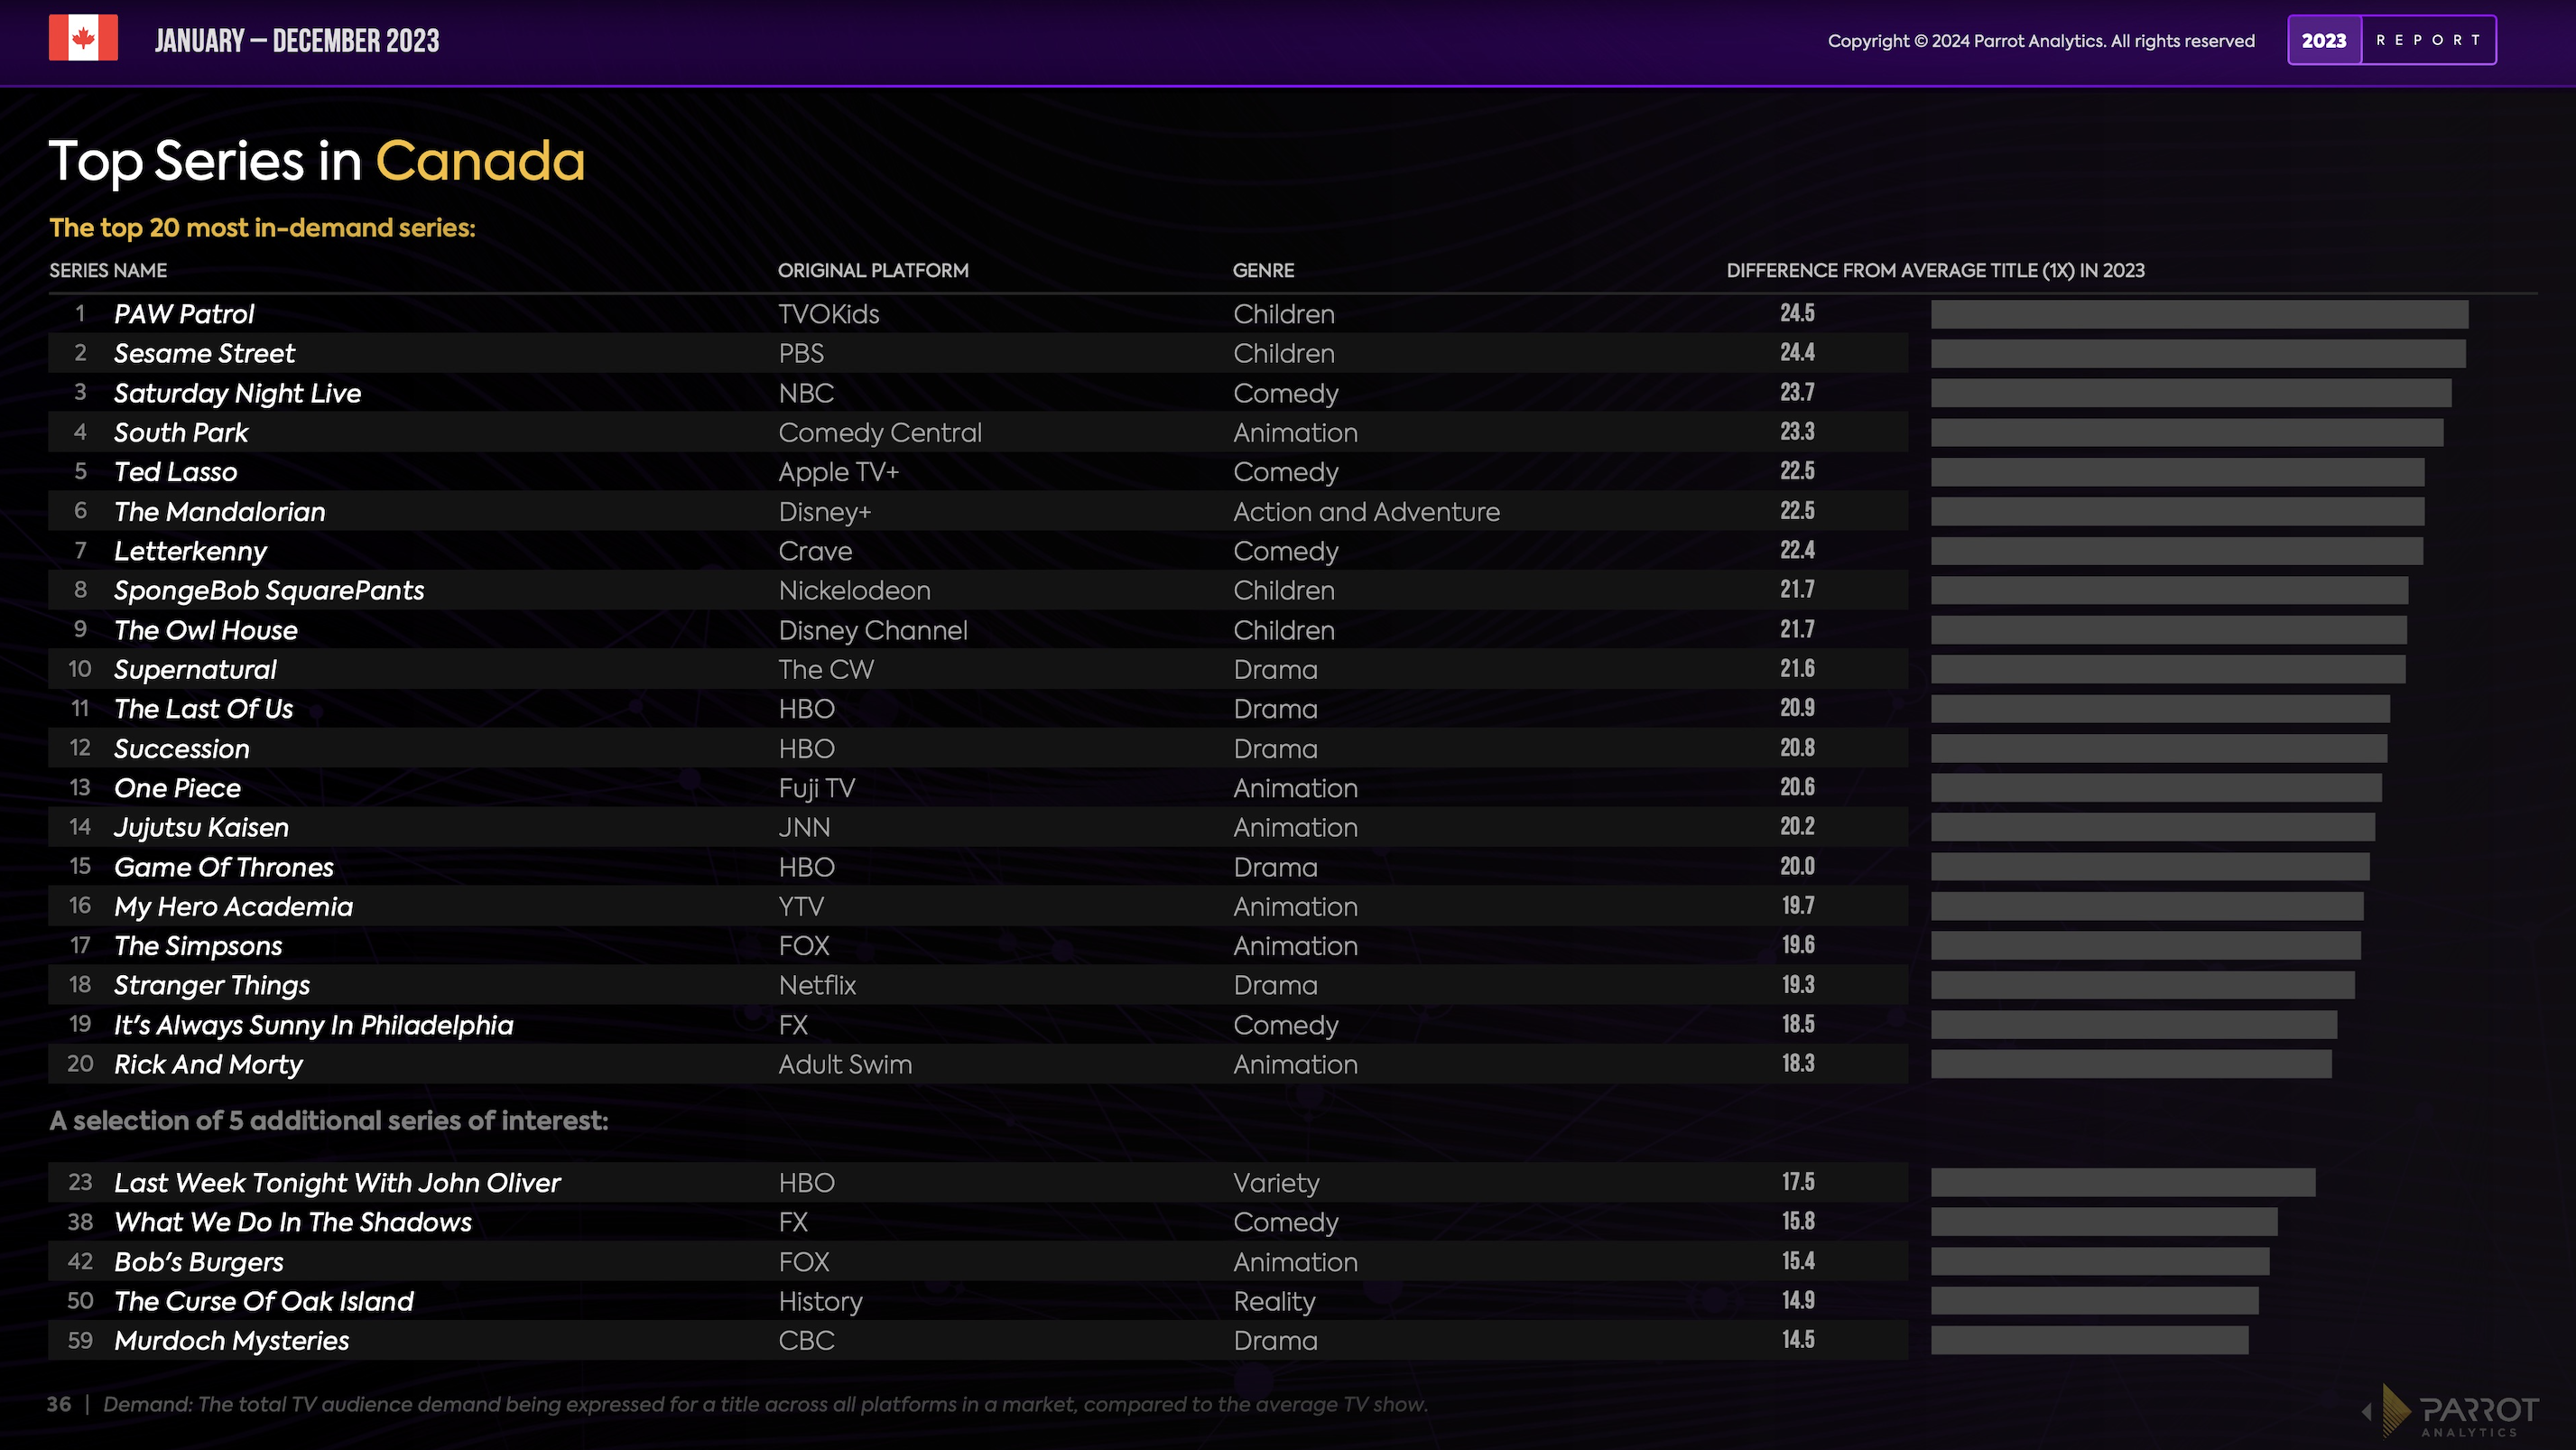Select The Mandalorian series name
The image size is (2576, 1450).
tap(219, 512)
